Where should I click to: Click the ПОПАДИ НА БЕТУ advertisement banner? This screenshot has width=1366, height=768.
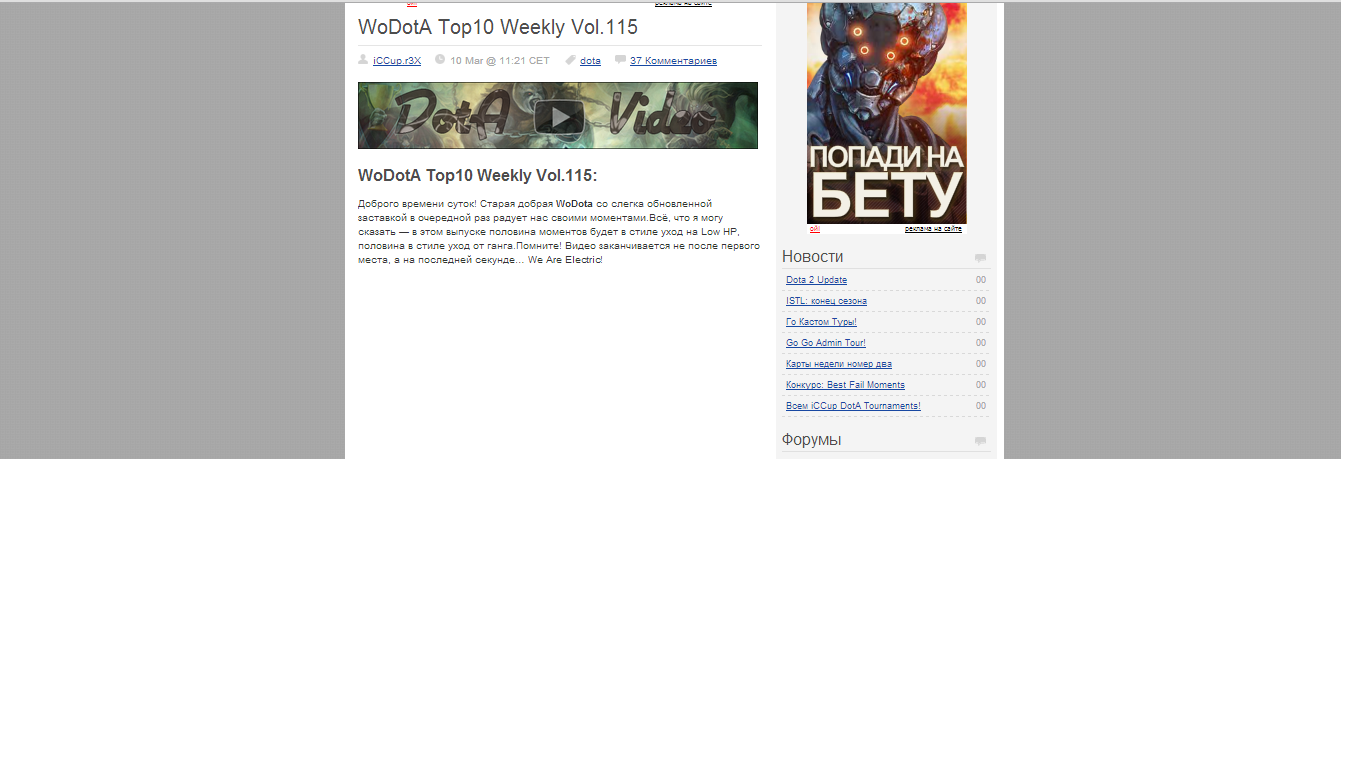(887, 112)
